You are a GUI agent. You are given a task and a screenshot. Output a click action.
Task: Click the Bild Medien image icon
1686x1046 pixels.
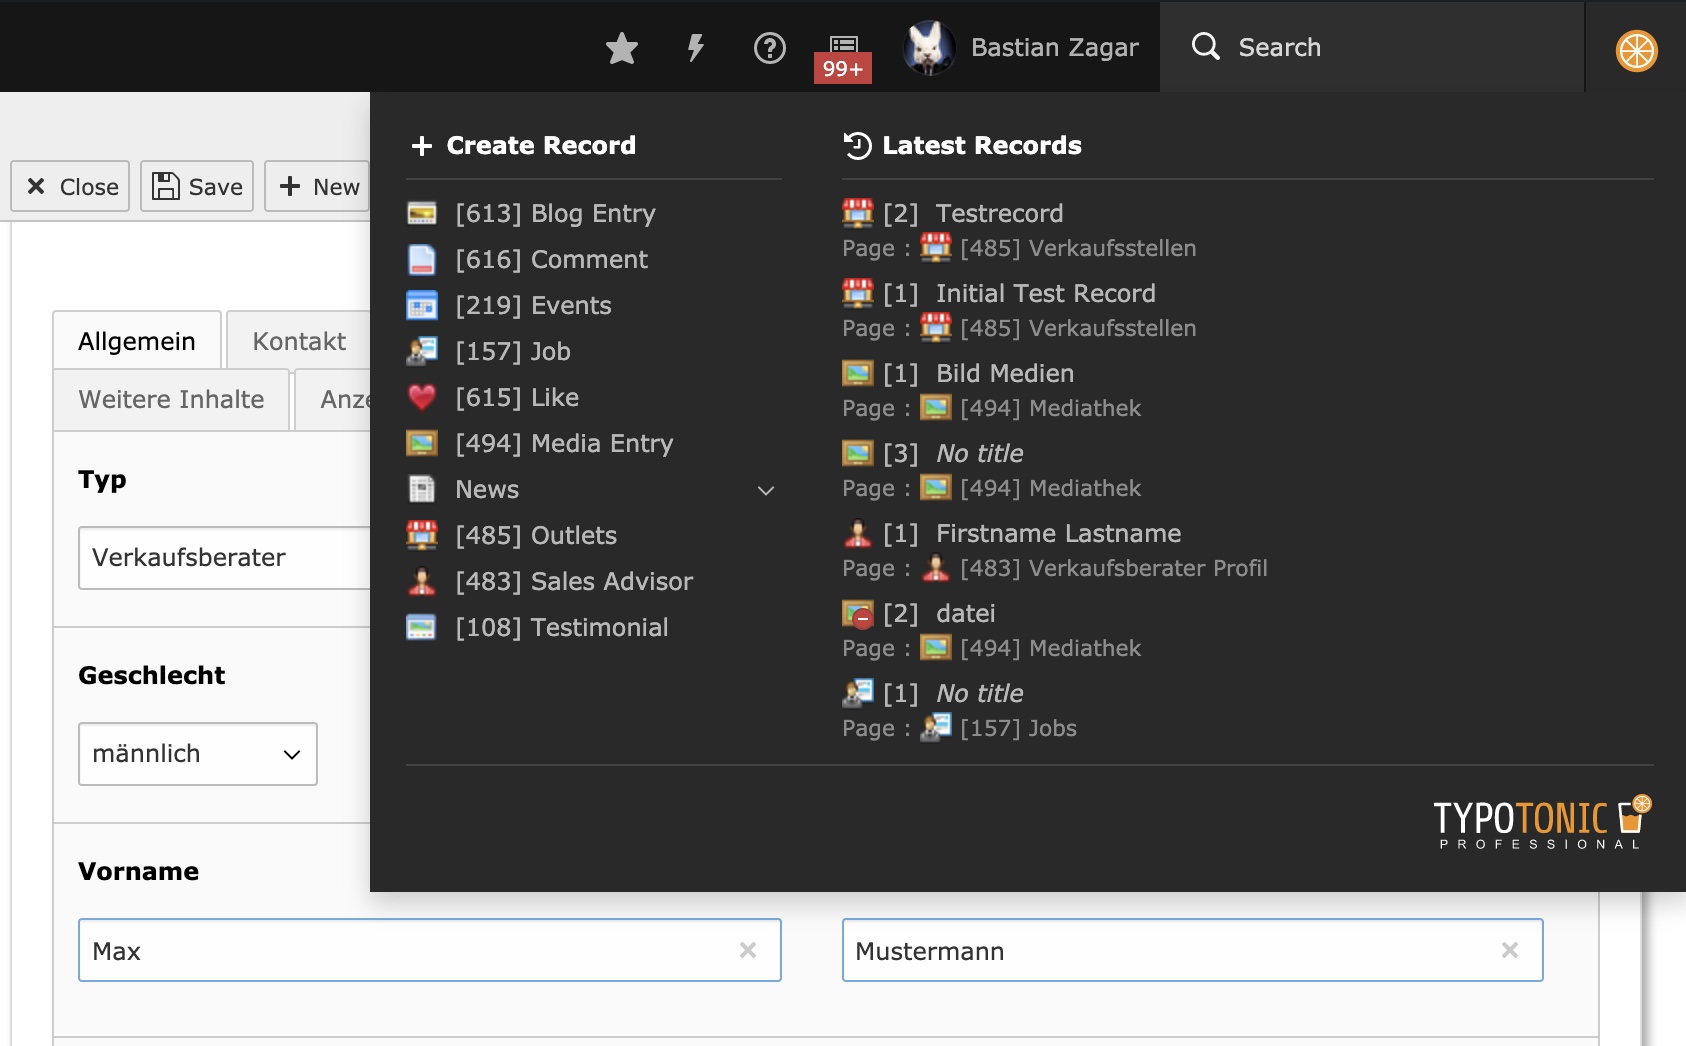857,373
